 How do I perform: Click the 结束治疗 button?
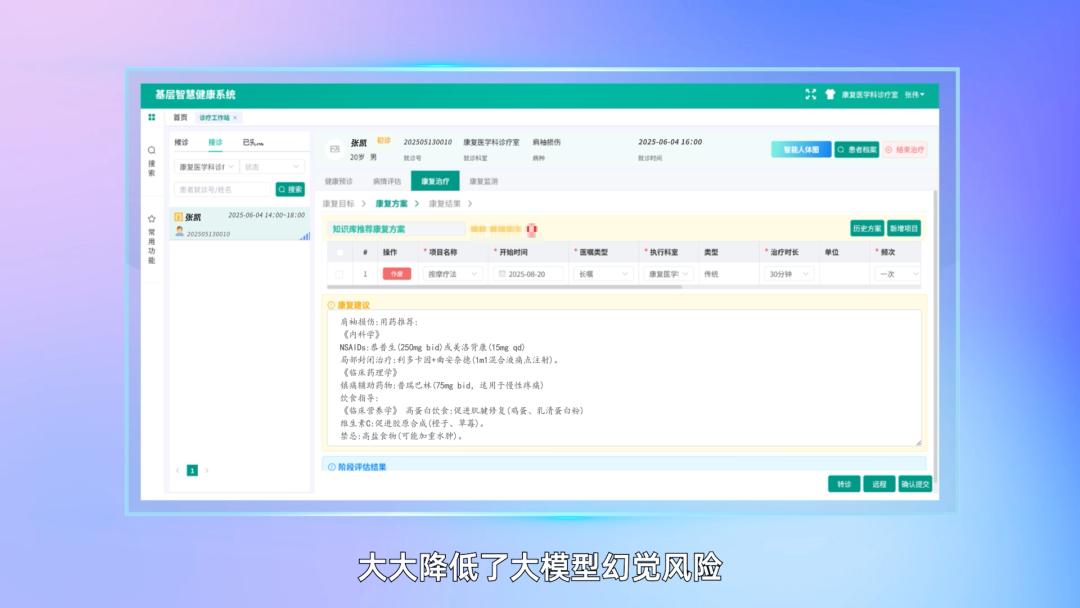[904, 149]
